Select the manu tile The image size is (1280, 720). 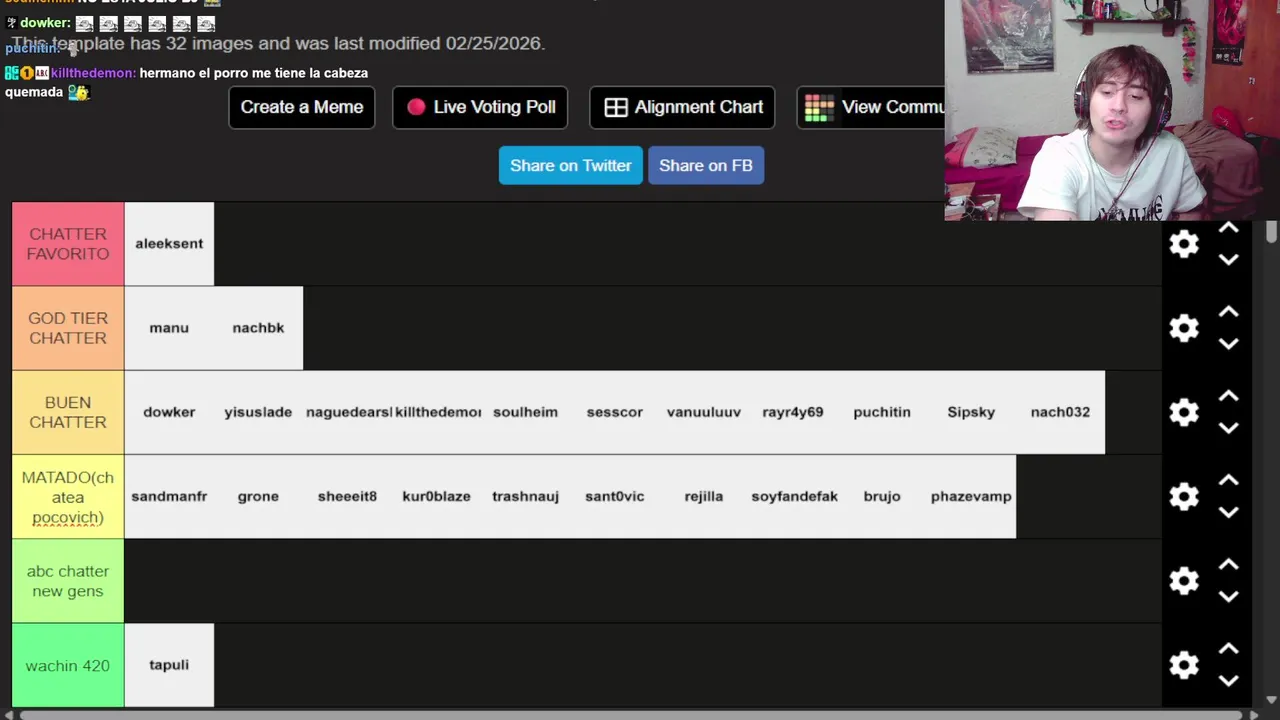click(169, 328)
